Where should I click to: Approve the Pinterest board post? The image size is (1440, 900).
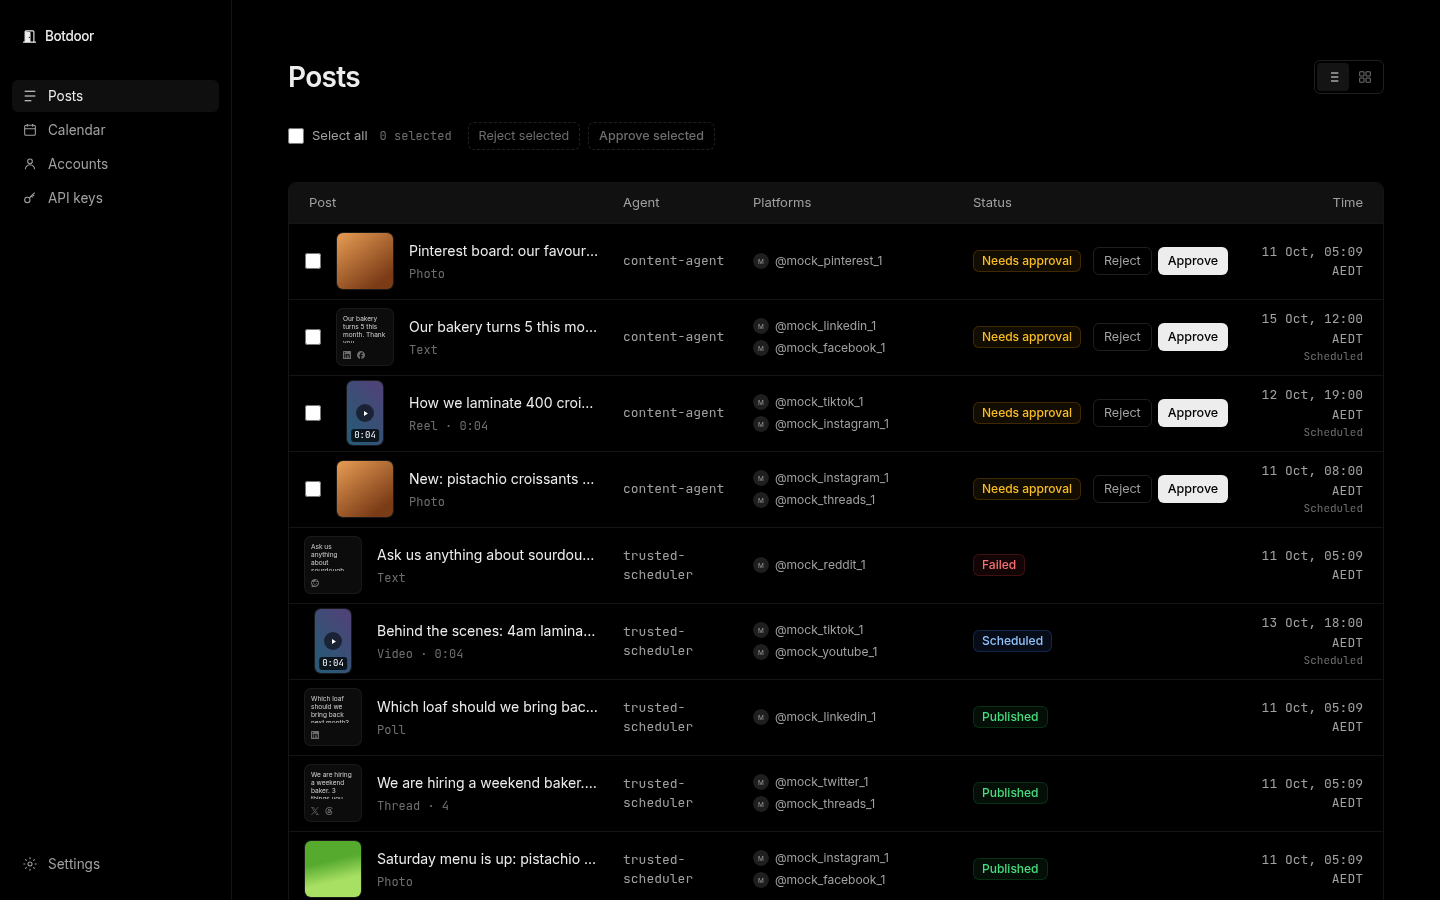coord(1193,261)
